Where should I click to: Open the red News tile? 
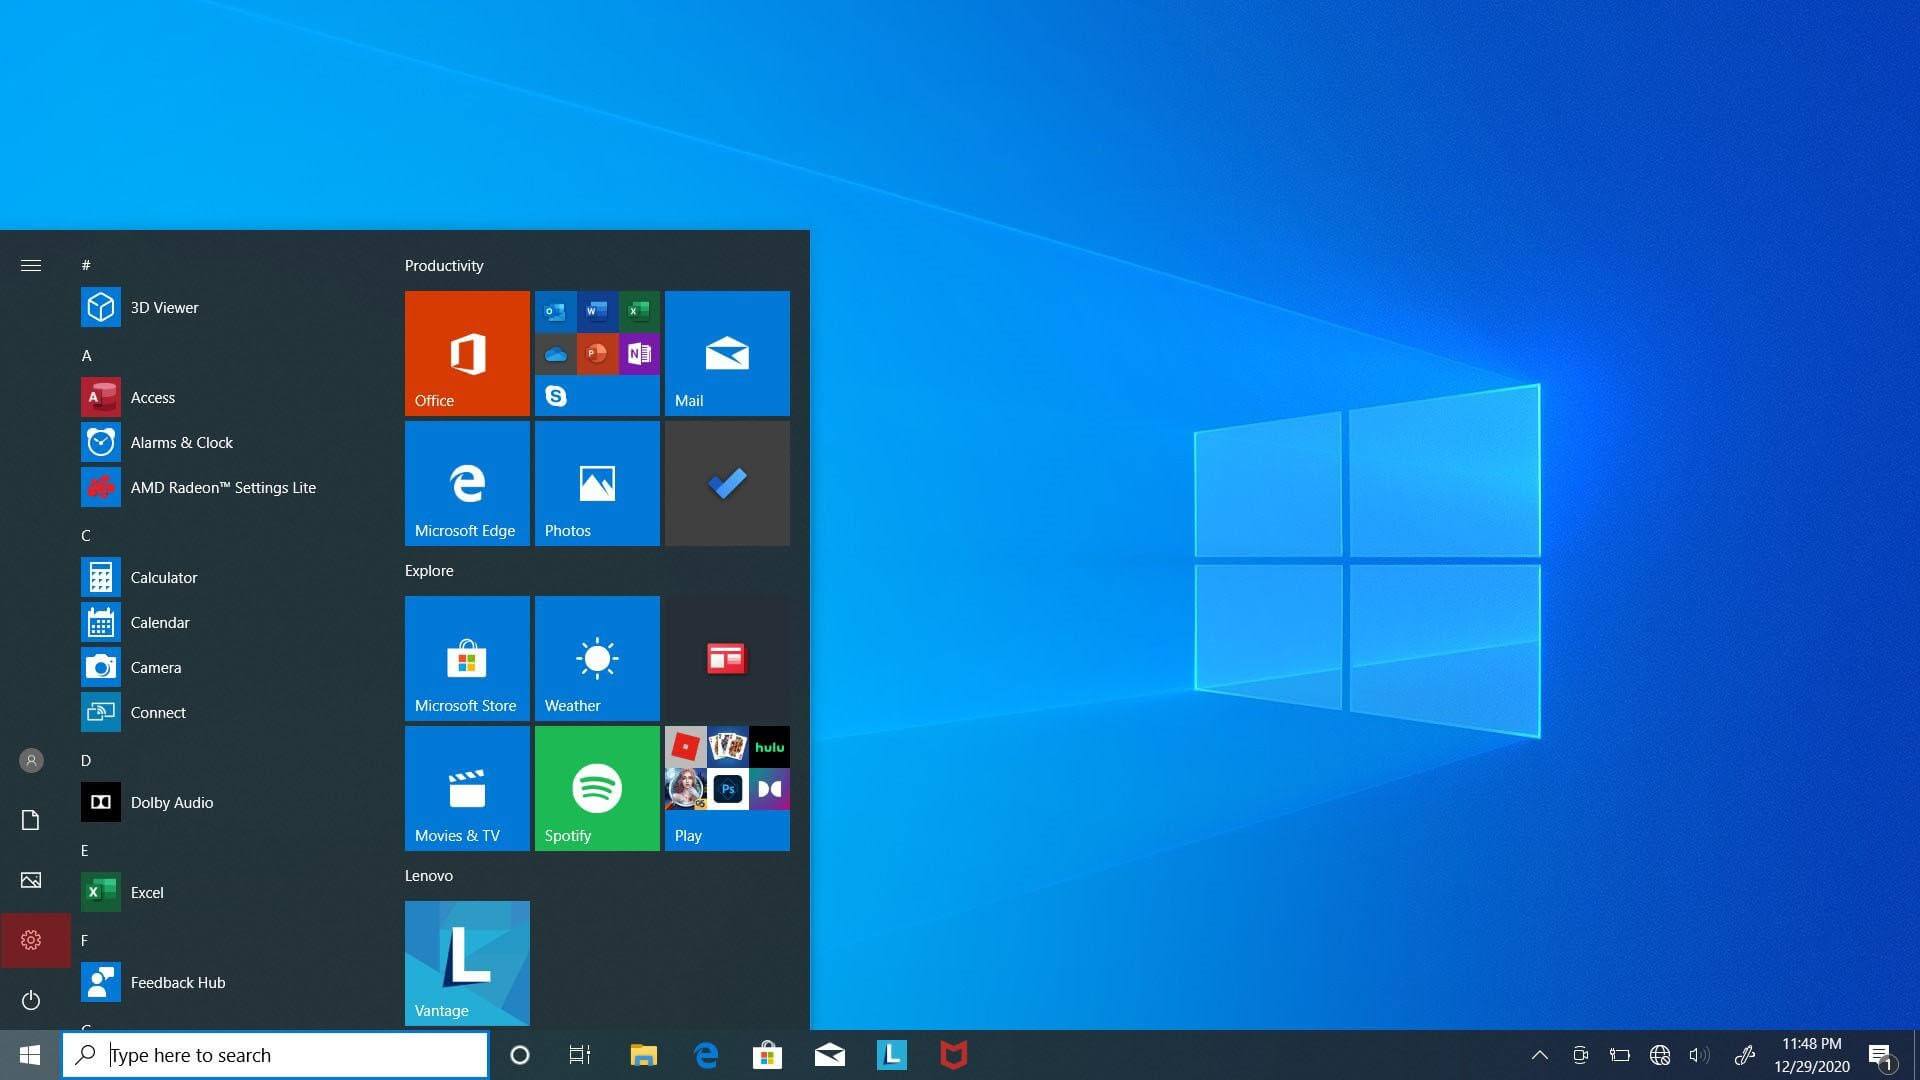point(727,658)
